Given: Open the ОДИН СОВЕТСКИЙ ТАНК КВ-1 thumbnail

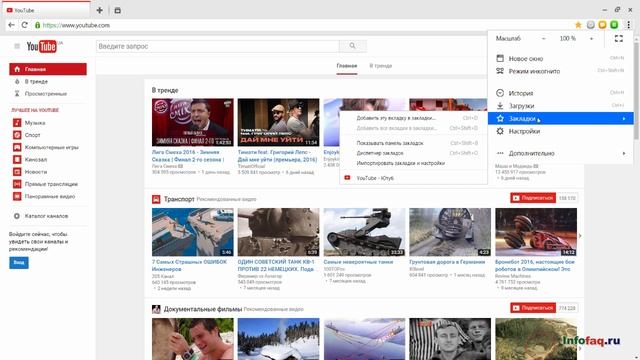Looking at the screenshot, I should coord(278,232).
